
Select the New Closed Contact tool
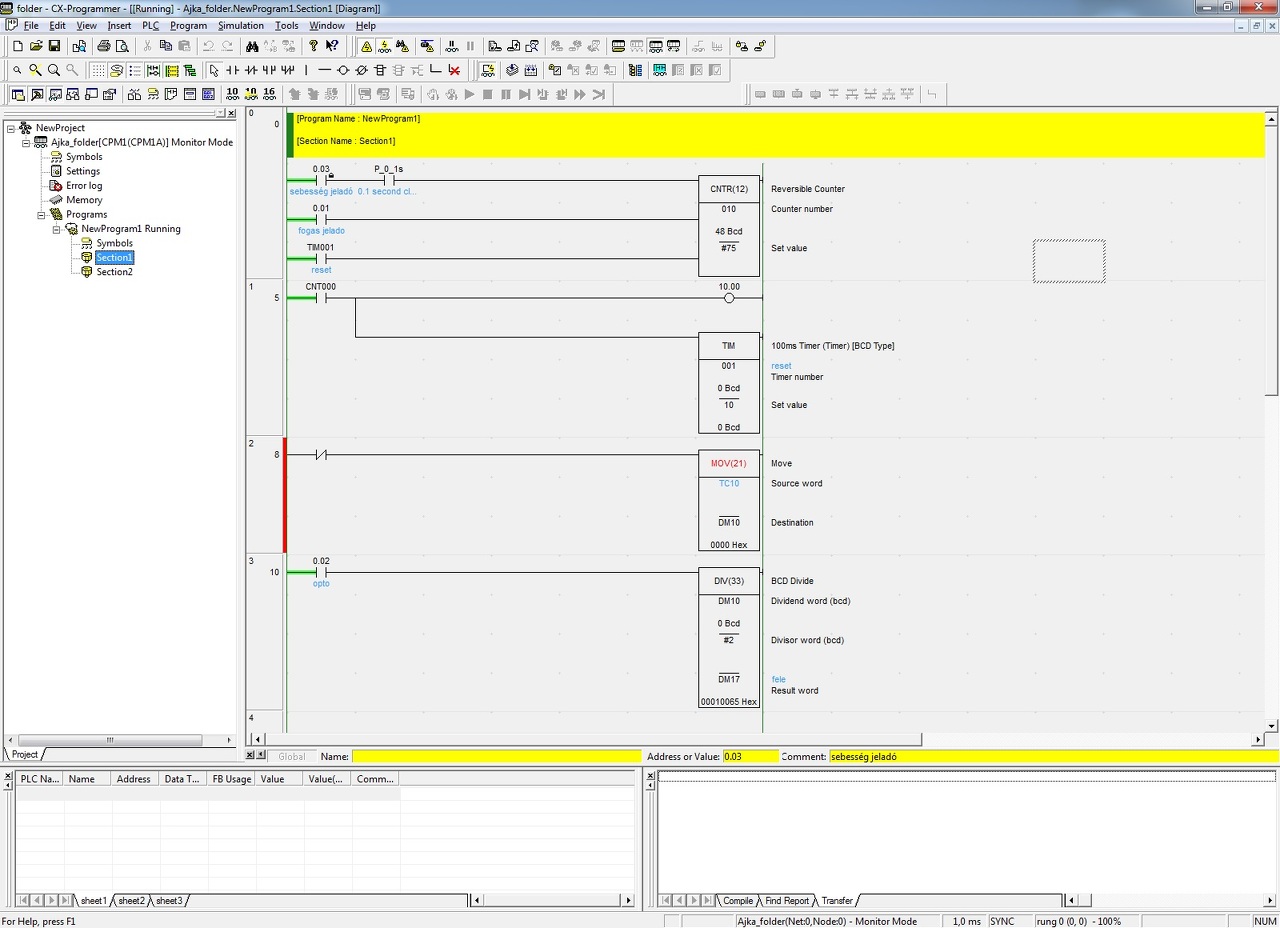coord(251,70)
